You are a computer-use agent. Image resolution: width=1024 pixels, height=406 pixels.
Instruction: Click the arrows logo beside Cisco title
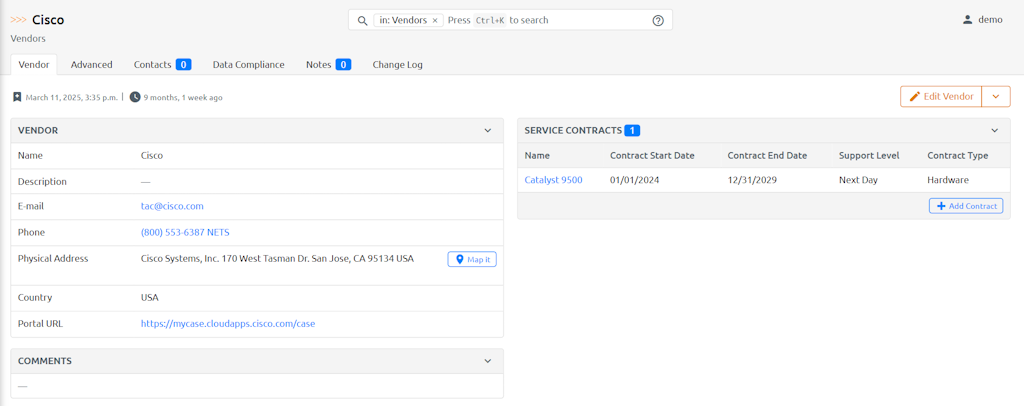point(19,20)
